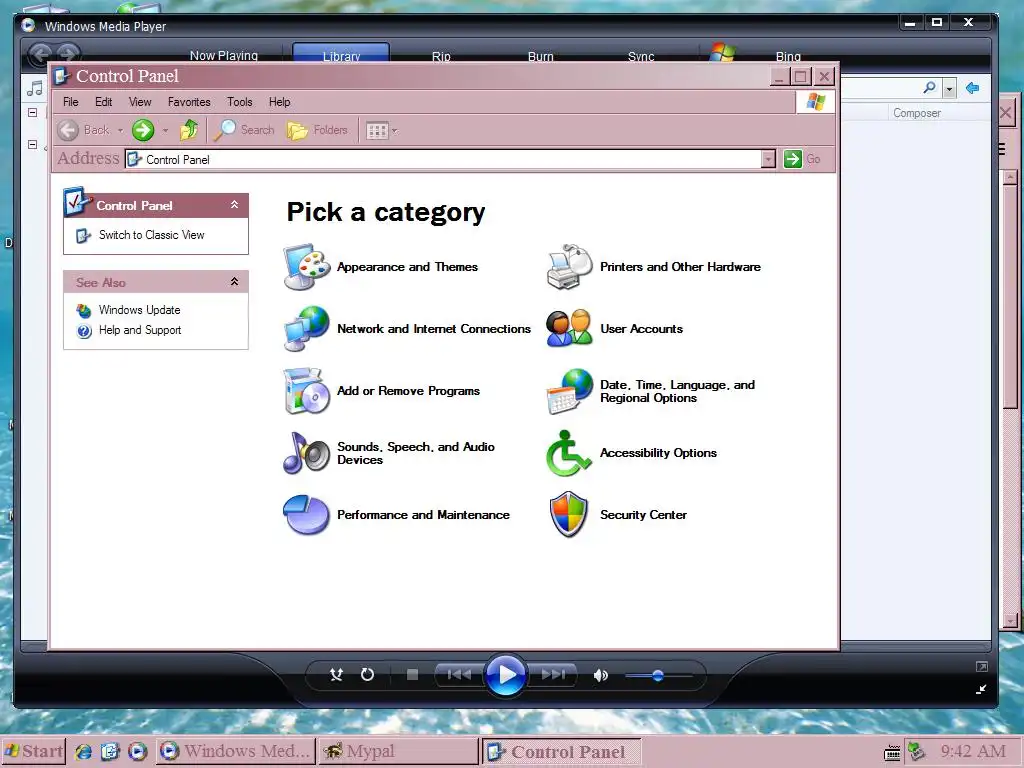Click the Appearance and Themes text link

click(x=408, y=267)
